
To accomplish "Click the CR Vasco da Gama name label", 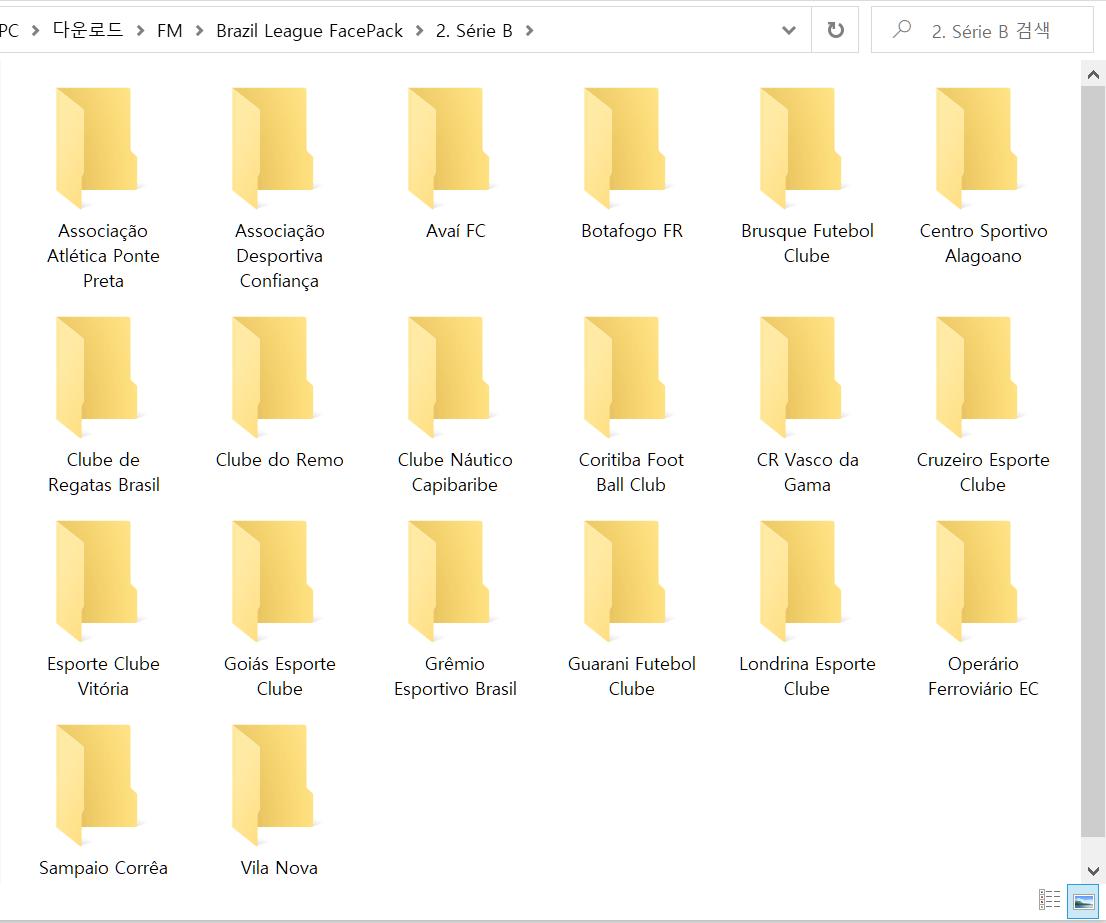I will pyautogui.click(x=808, y=472).
